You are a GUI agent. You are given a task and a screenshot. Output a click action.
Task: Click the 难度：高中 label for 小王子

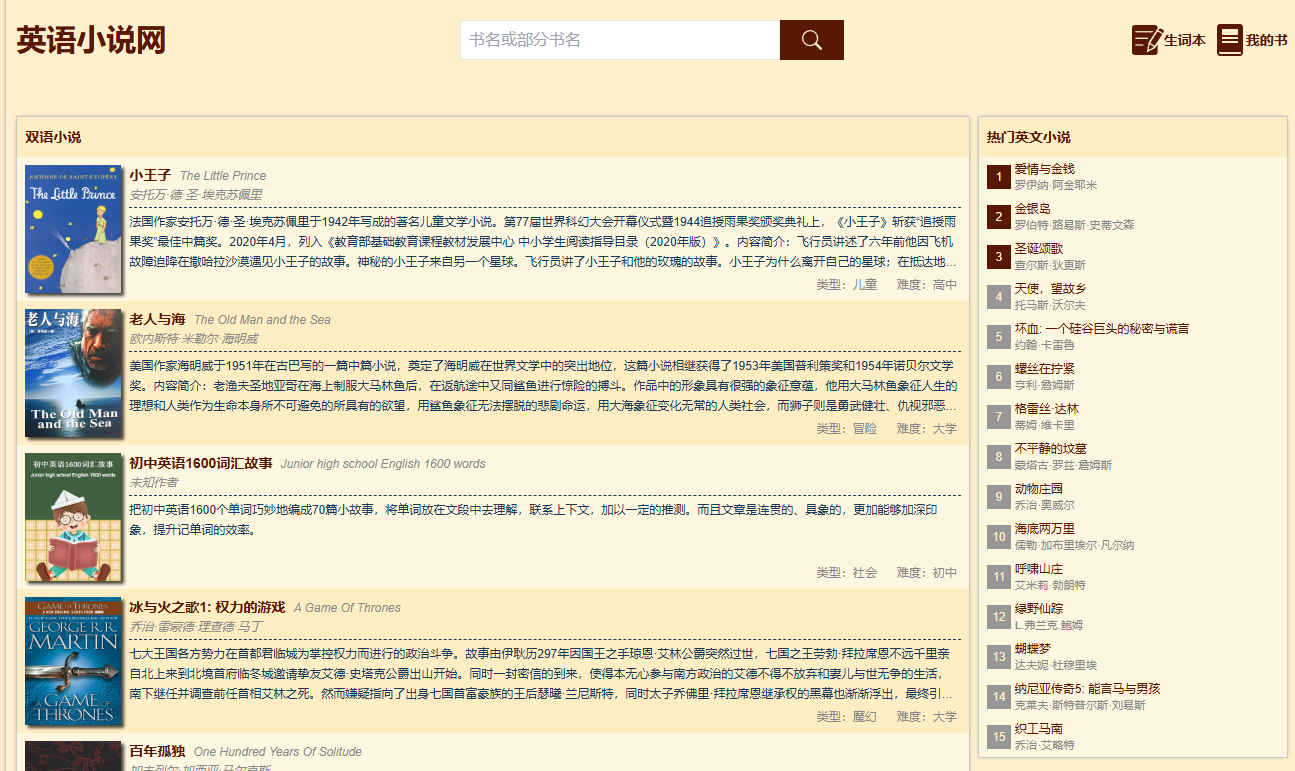click(x=926, y=285)
